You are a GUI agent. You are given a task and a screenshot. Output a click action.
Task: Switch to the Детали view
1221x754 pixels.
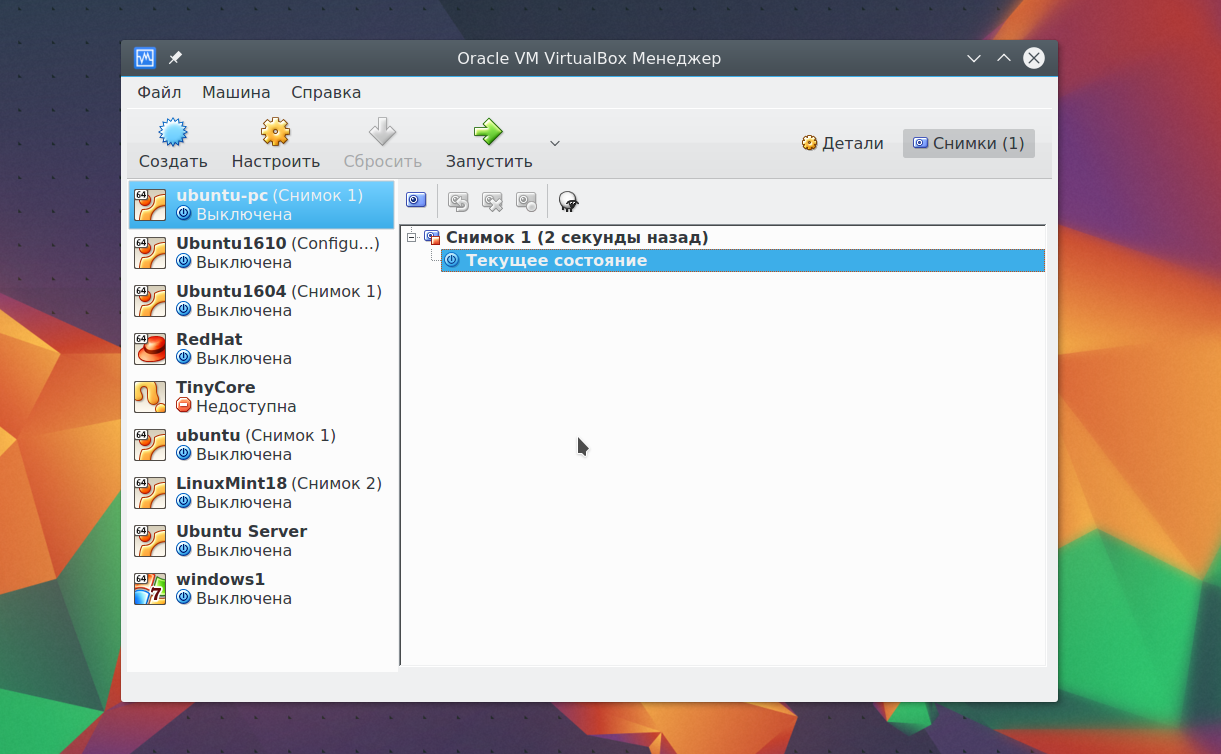(x=842, y=143)
